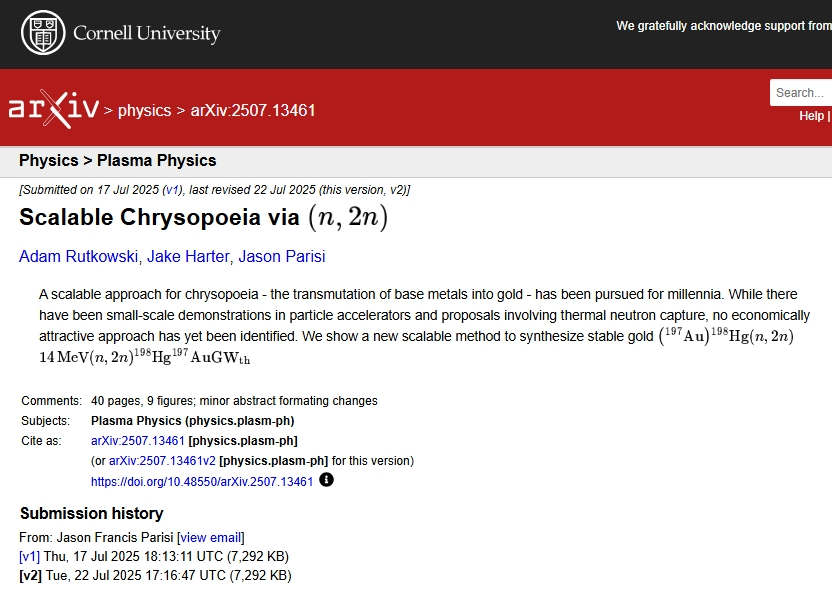Click the [v2] submission history entry
The image size is (832, 602).
click(x=155, y=575)
